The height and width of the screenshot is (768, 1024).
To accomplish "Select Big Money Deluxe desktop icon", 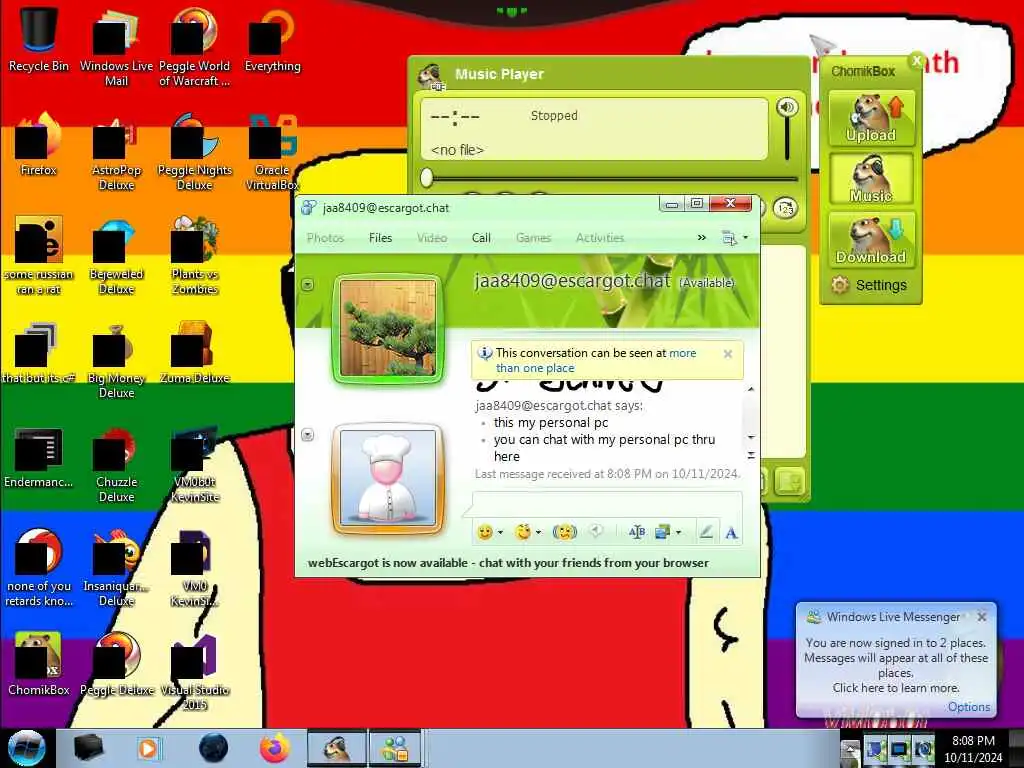I will coord(116,360).
